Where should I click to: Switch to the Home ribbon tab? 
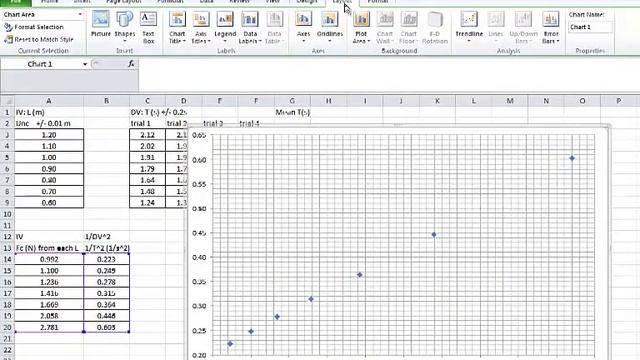49,2
